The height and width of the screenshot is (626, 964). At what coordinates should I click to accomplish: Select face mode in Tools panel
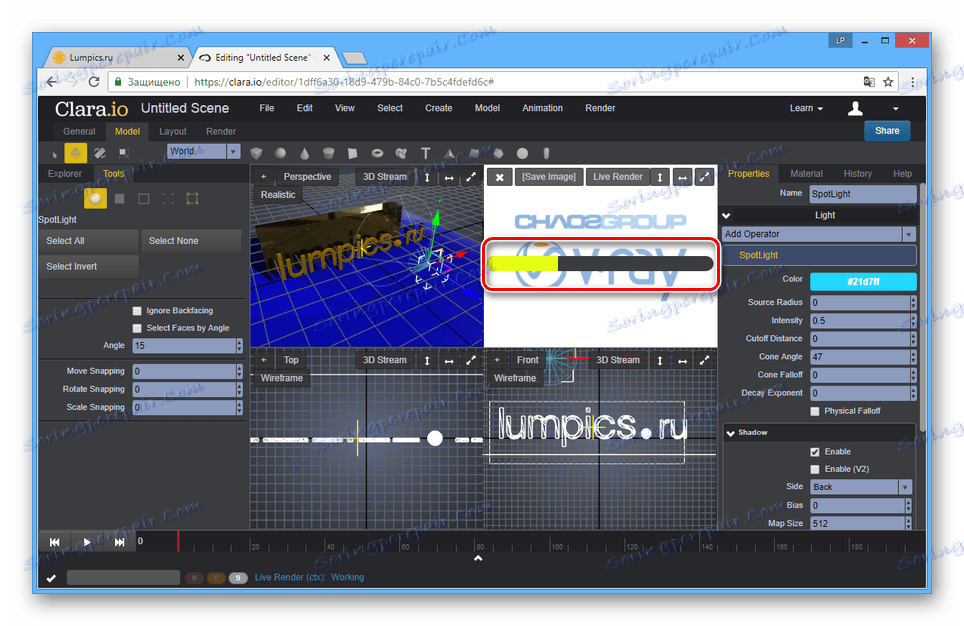(120, 199)
